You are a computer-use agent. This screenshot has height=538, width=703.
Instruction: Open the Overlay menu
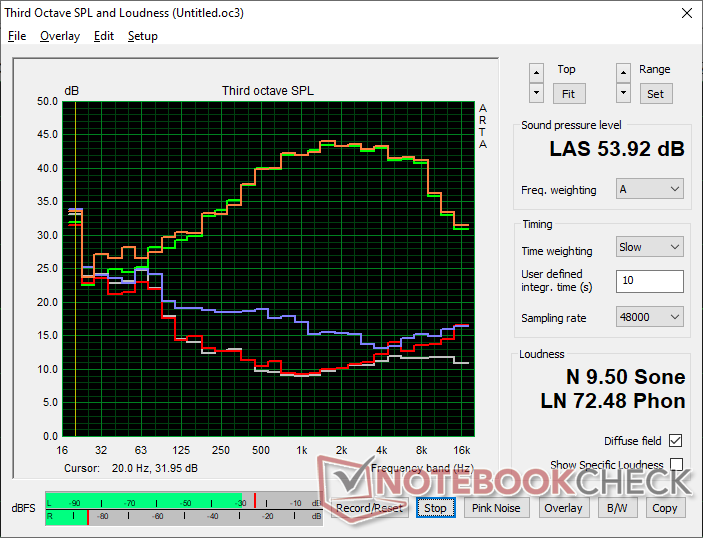point(59,36)
